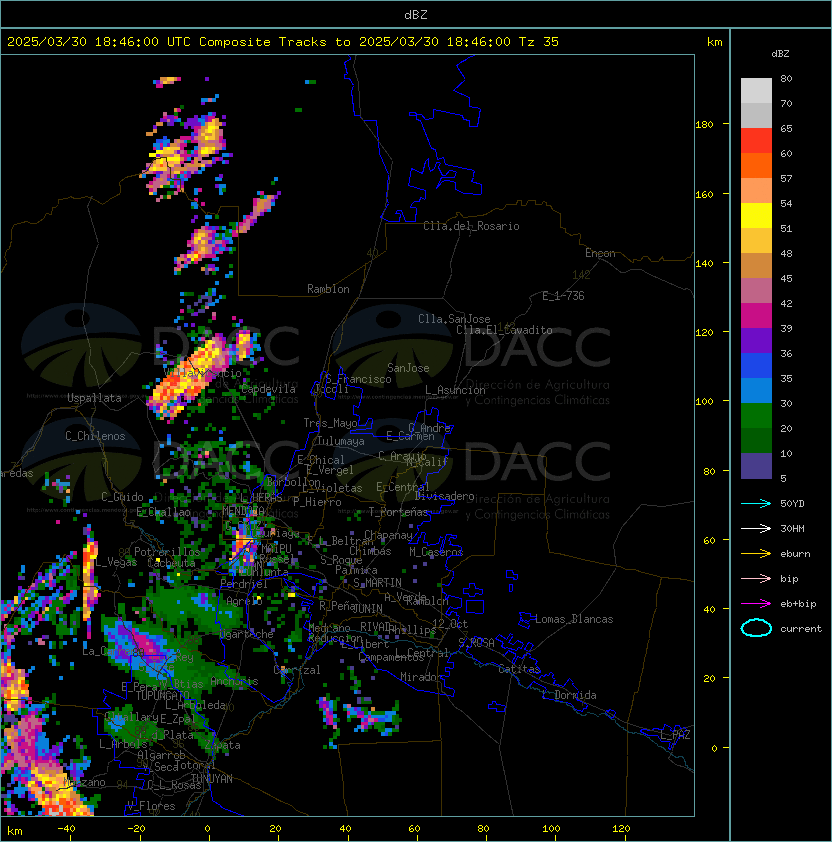Pick the magenta 39-42 dBZ swatch
This screenshot has width=832, height=842.
pyautogui.click(x=756, y=316)
